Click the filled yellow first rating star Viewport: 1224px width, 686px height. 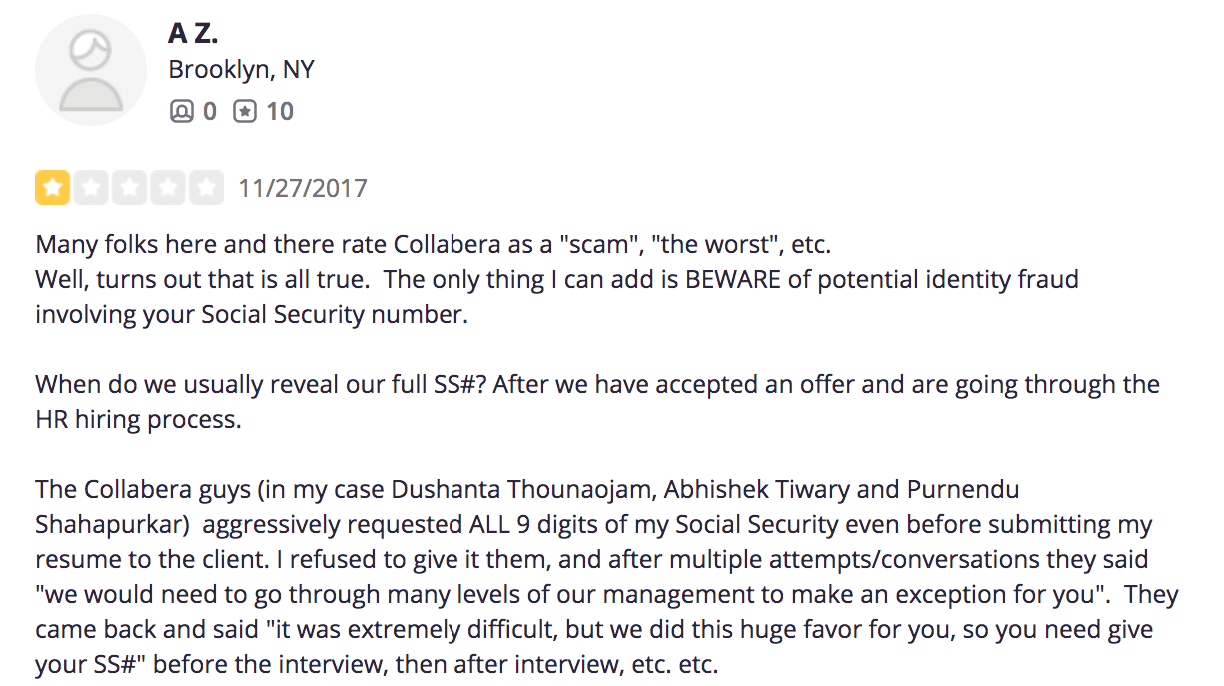[52, 188]
